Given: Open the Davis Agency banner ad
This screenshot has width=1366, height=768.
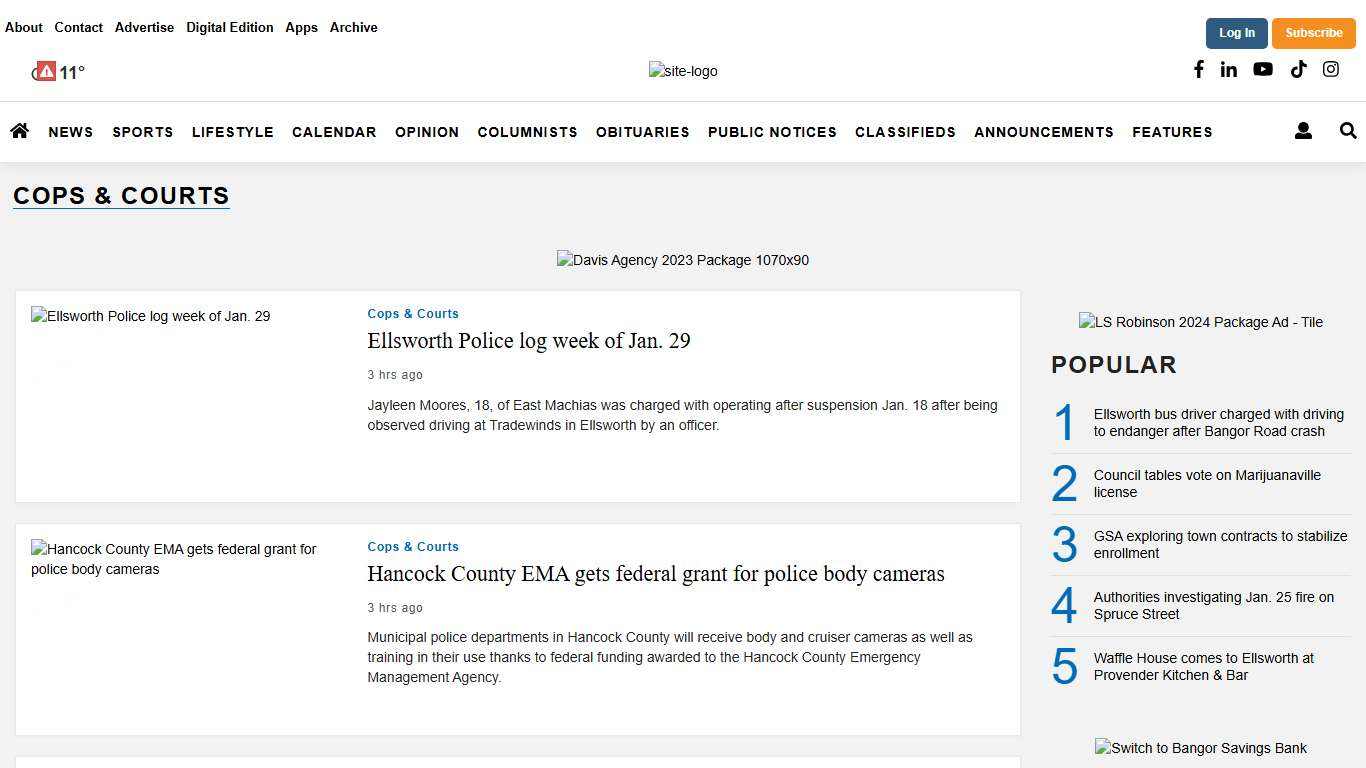Looking at the screenshot, I should pyautogui.click(x=683, y=260).
